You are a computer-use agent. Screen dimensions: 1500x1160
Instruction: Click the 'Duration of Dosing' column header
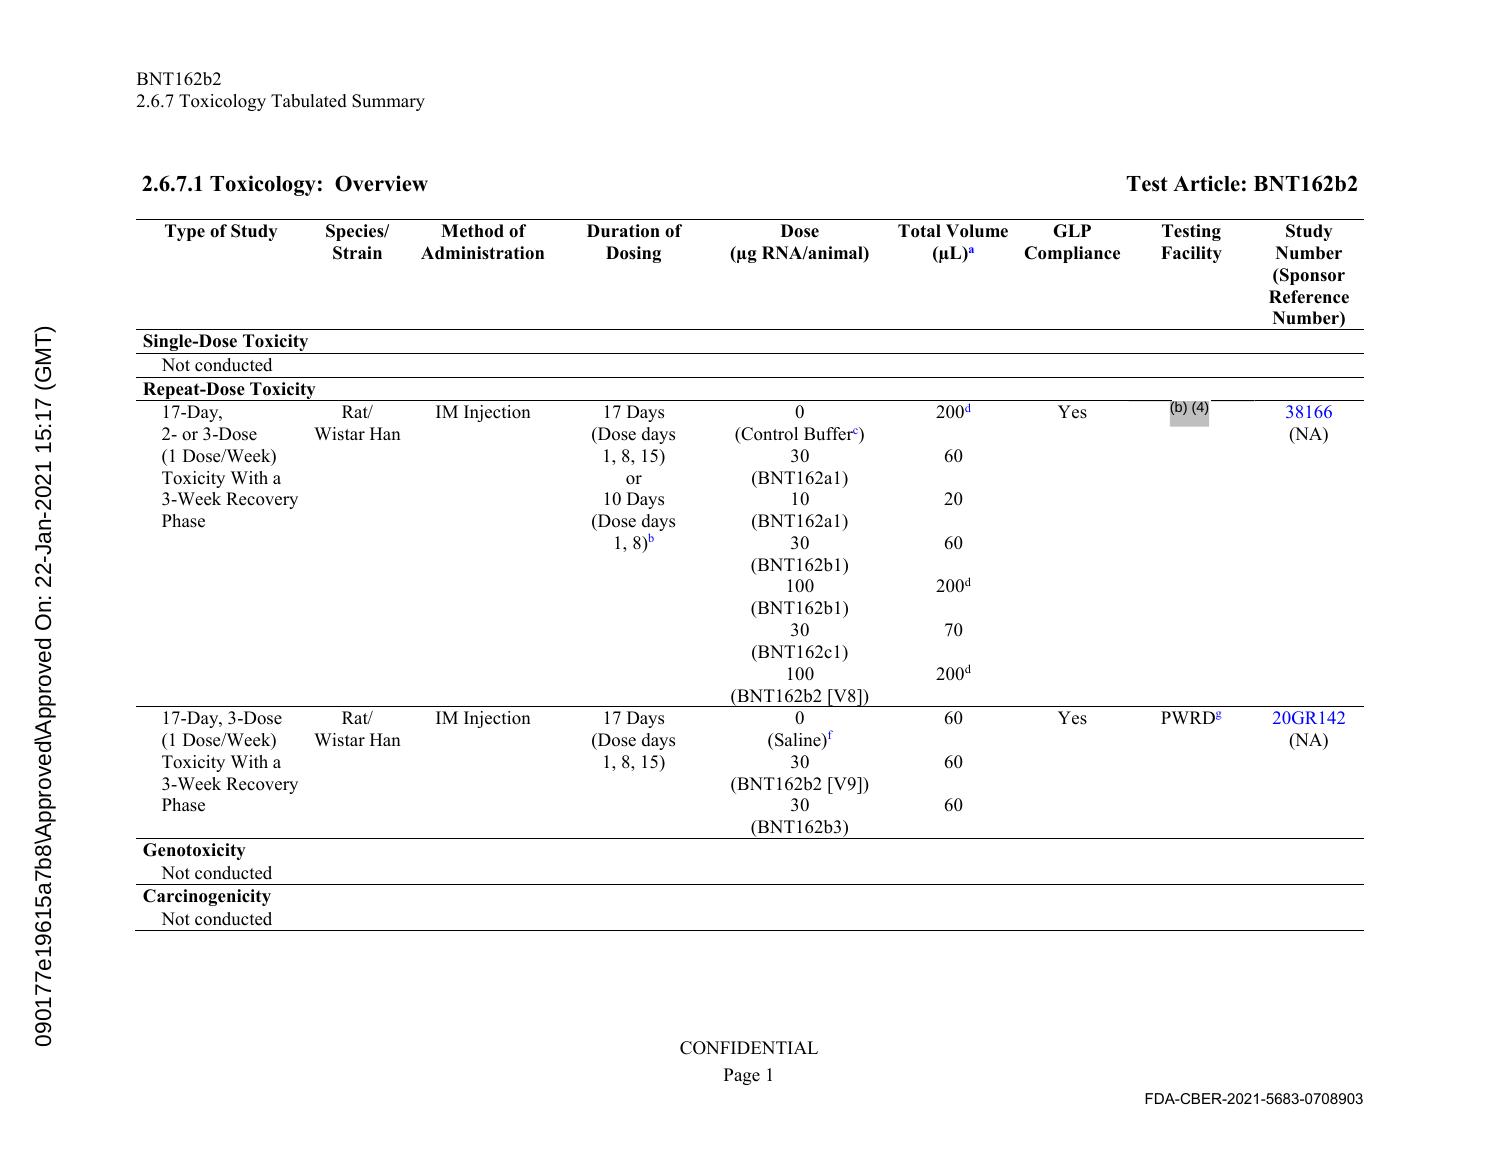(634, 242)
